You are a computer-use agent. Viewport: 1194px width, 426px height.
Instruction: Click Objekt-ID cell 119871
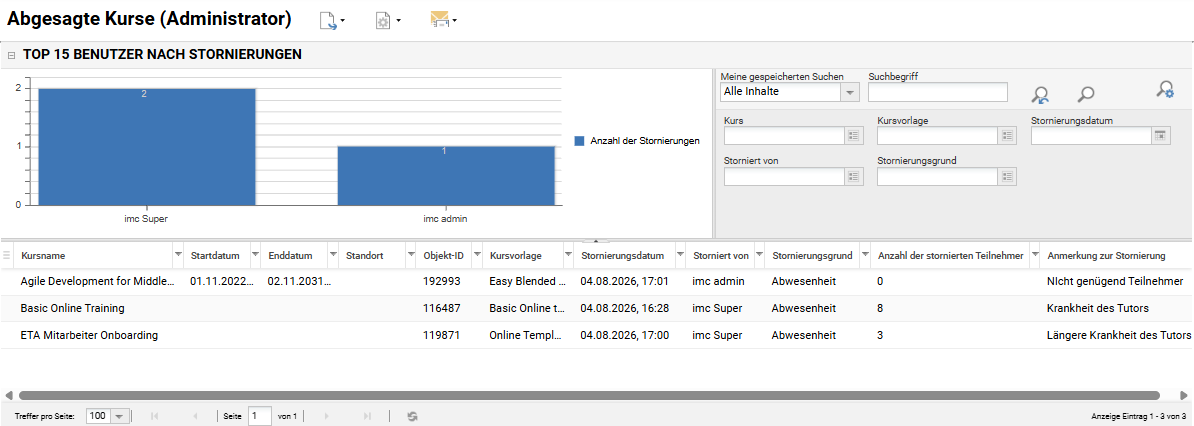(442, 335)
